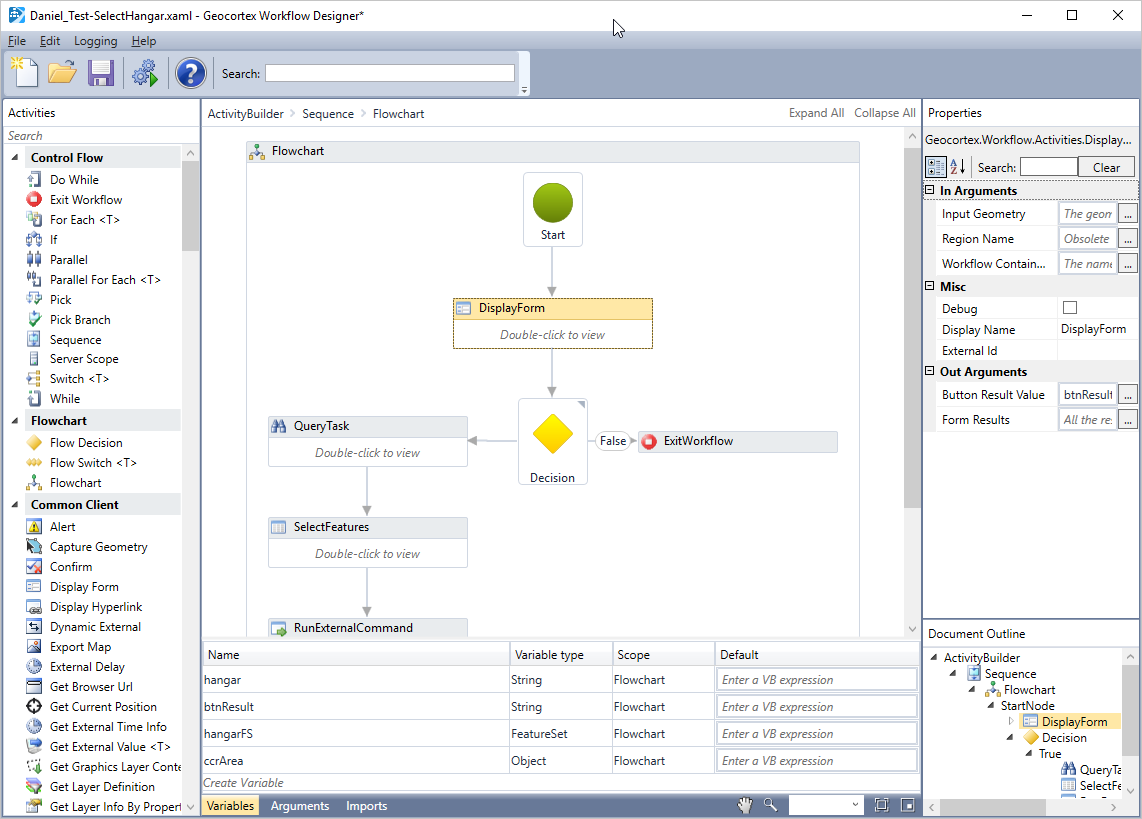Click the hangar default expression field
Image resolution: width=1142 pixels, height=819 pixels.
tap(817, 680)
